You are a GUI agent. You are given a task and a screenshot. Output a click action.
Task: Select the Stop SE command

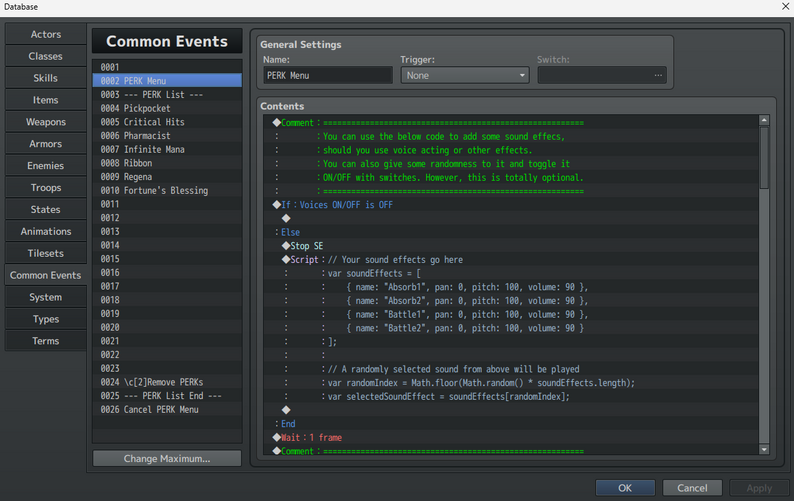coord(511,246)
